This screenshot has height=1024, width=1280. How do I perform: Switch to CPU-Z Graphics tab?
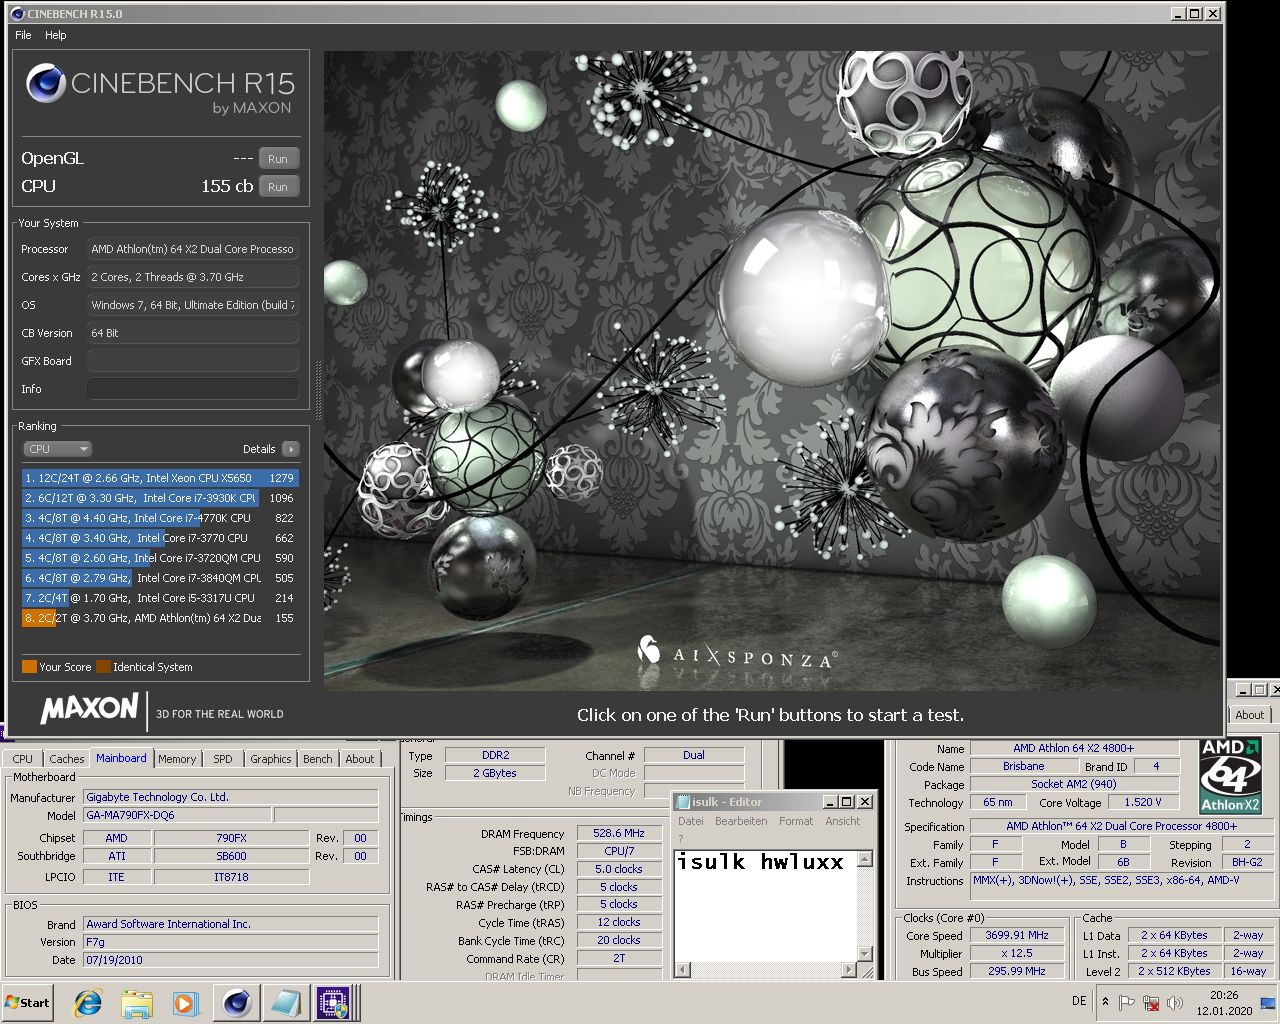point(271,759)
